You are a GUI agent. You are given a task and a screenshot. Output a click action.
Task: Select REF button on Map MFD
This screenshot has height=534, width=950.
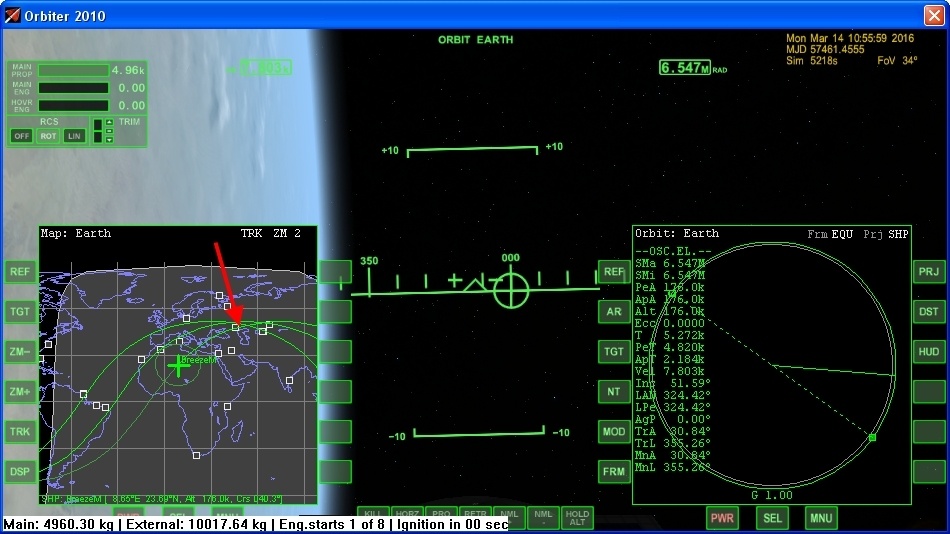pos(19,272)
